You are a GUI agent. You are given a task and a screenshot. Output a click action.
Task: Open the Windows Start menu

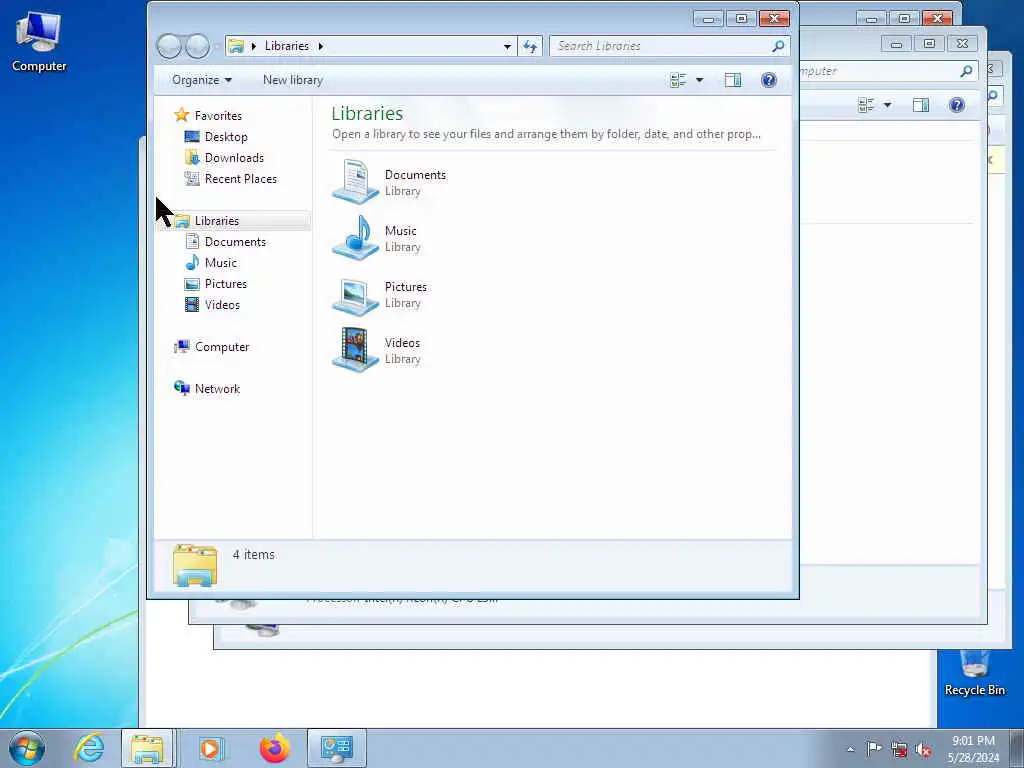(x=27, y=748)
